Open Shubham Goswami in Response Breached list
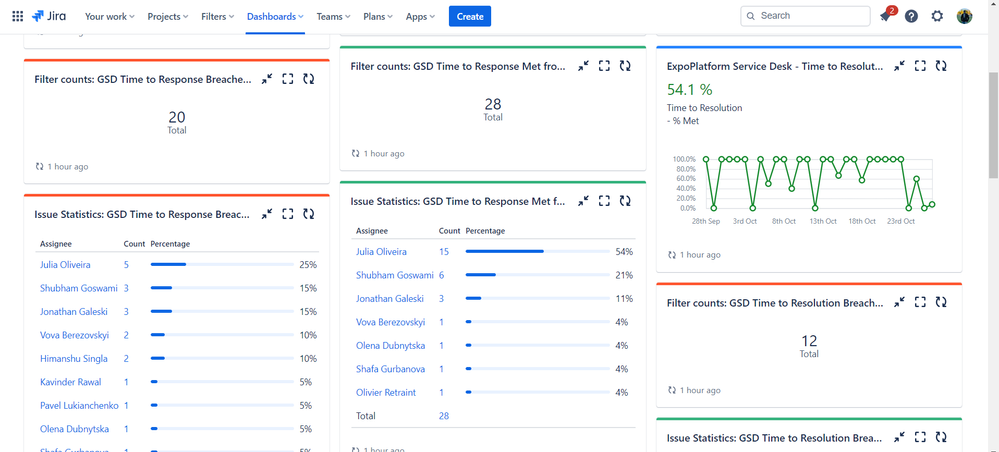 [79, 288]
